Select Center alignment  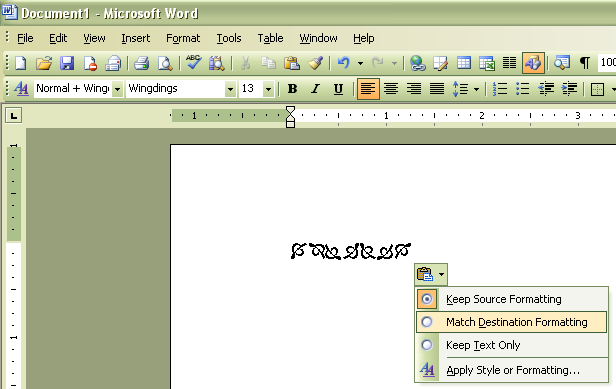pyautogui.click(x=391, y=89)
